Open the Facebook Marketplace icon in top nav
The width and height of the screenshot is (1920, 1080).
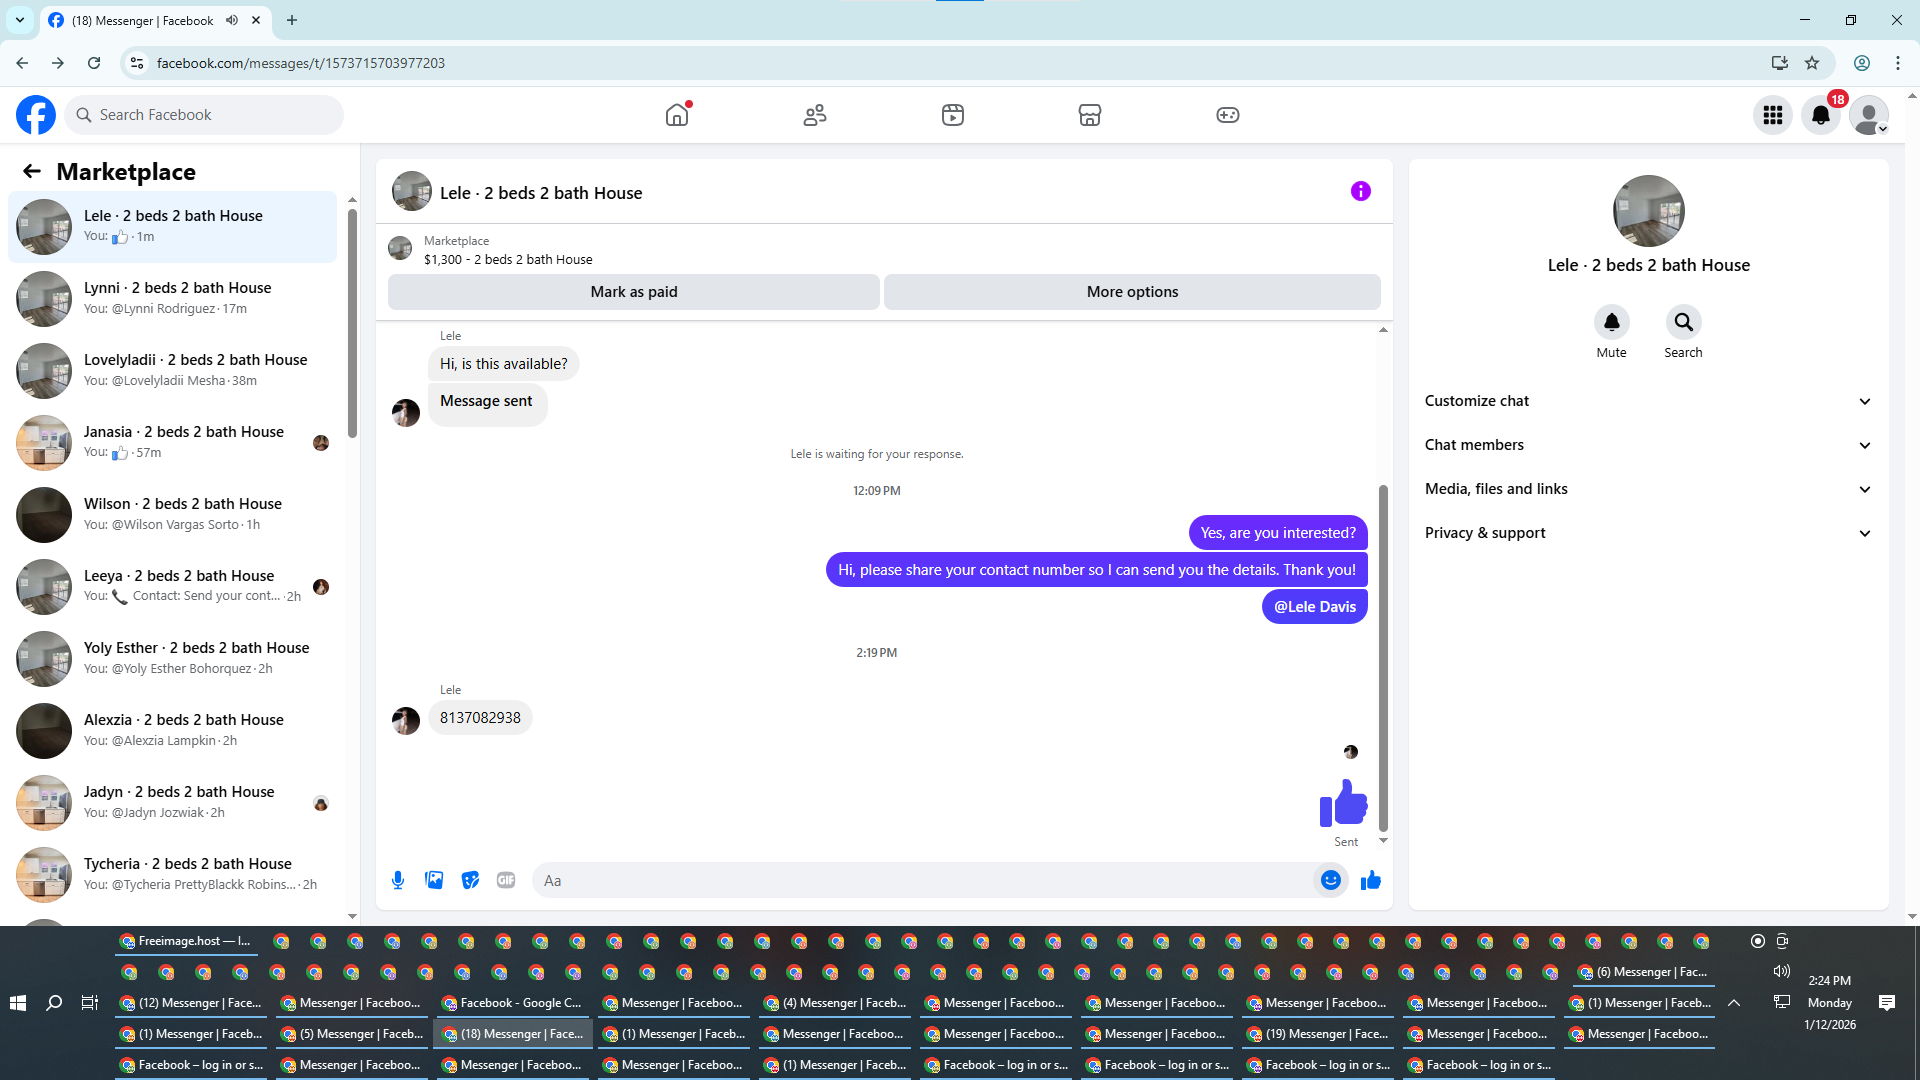(x=1090, y=115)
